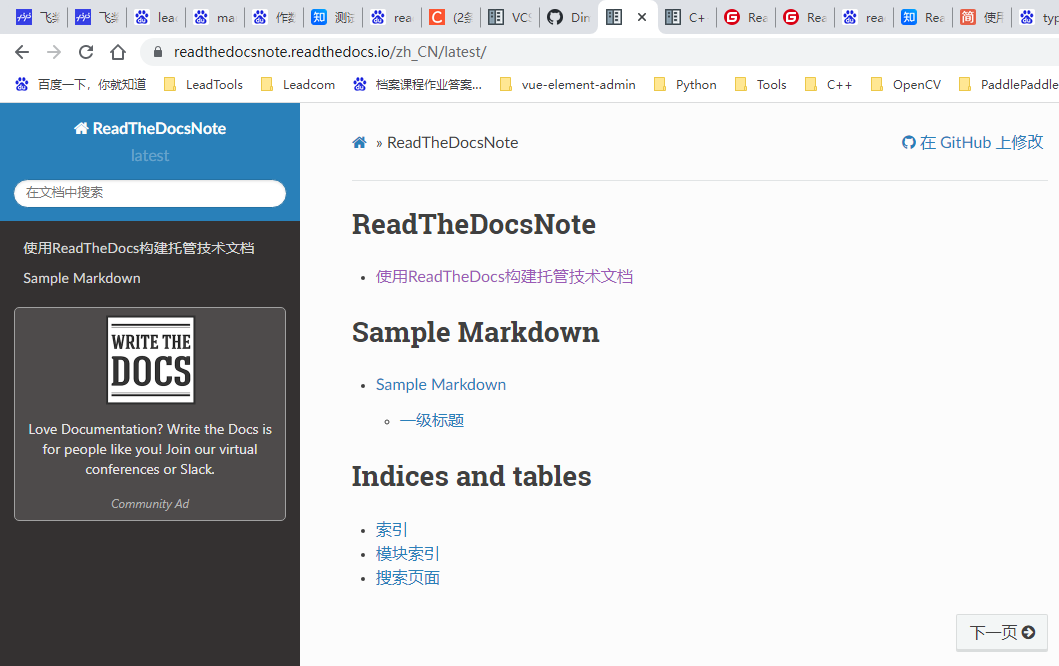Open the 百度一下，你就知道 bookmark
This screenshot has height=666, width=1059.
[x=81, y=84]
